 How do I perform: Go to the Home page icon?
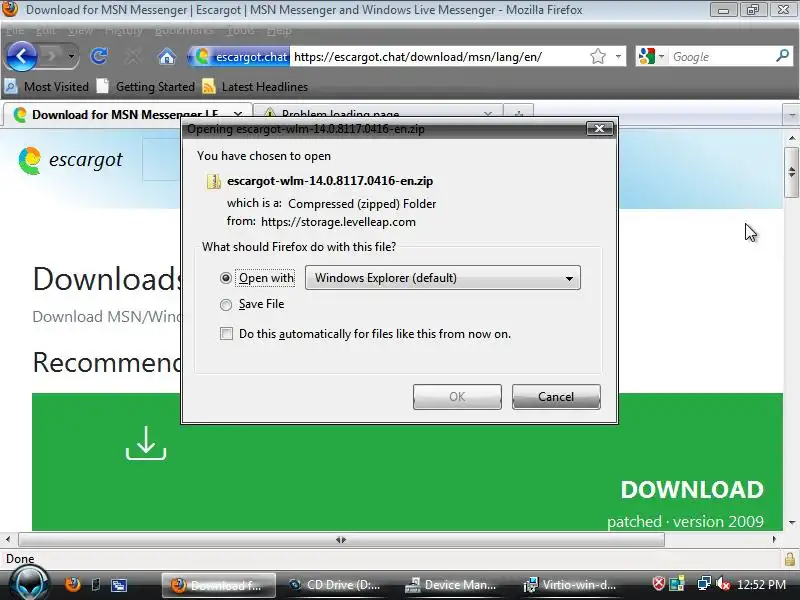point(166,56)
